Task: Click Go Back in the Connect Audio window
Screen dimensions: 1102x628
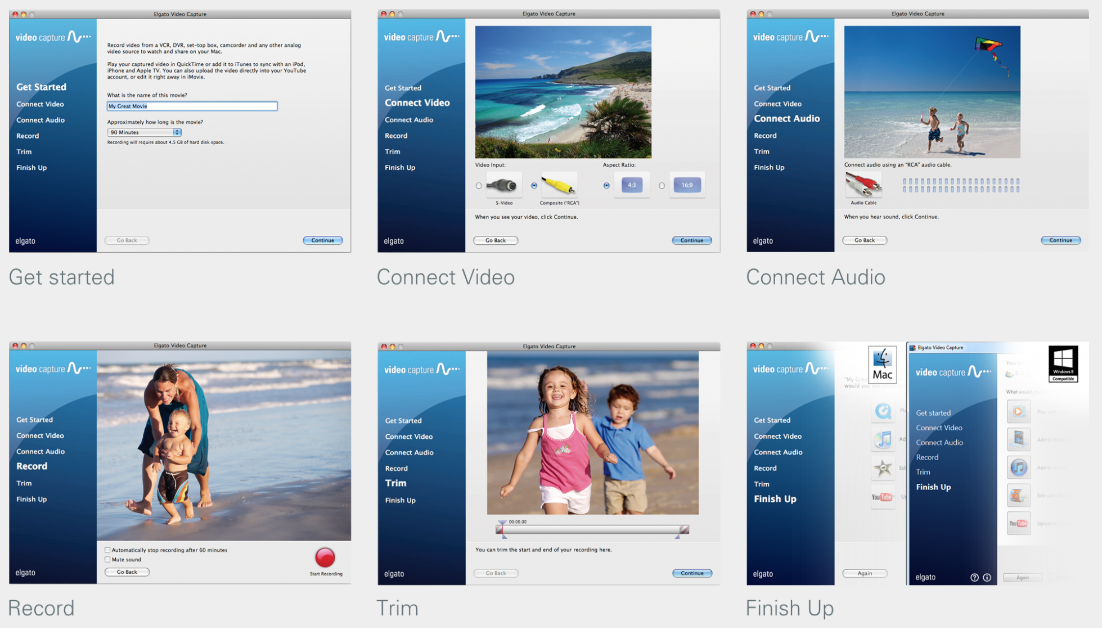Action: coord(864,240)
